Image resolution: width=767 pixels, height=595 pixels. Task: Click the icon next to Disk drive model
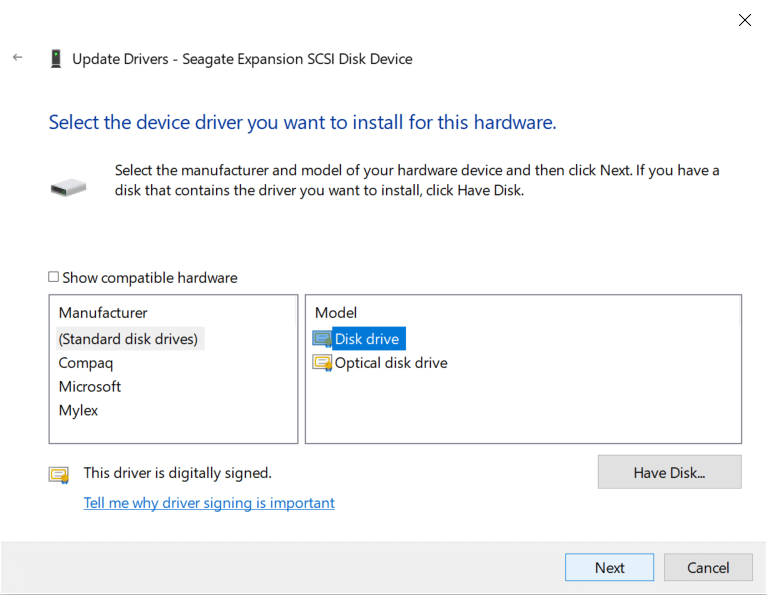tap(322, 339)
